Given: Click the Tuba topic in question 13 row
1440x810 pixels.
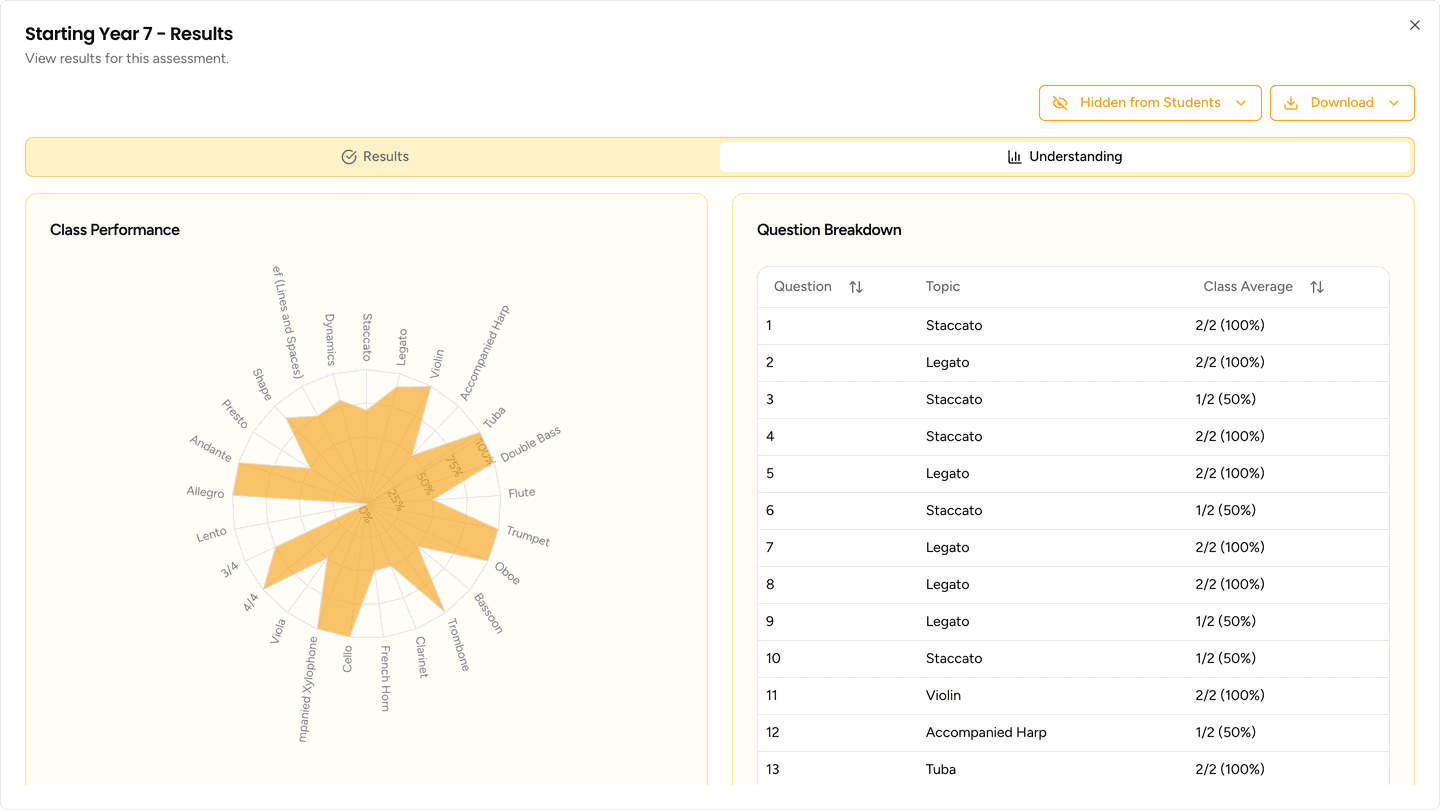Looking at the screenshot, I should [x=941, y=769].
